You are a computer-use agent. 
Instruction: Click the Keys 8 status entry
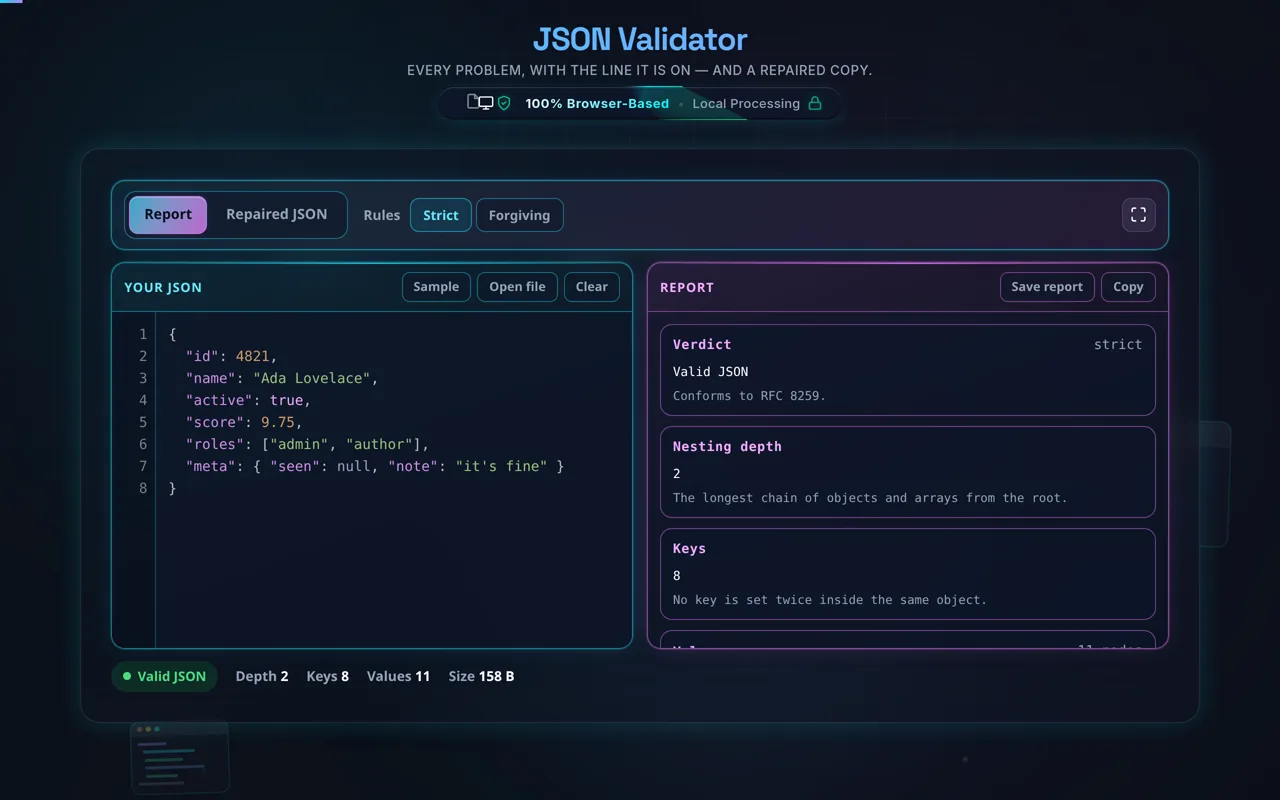(328, 676)
